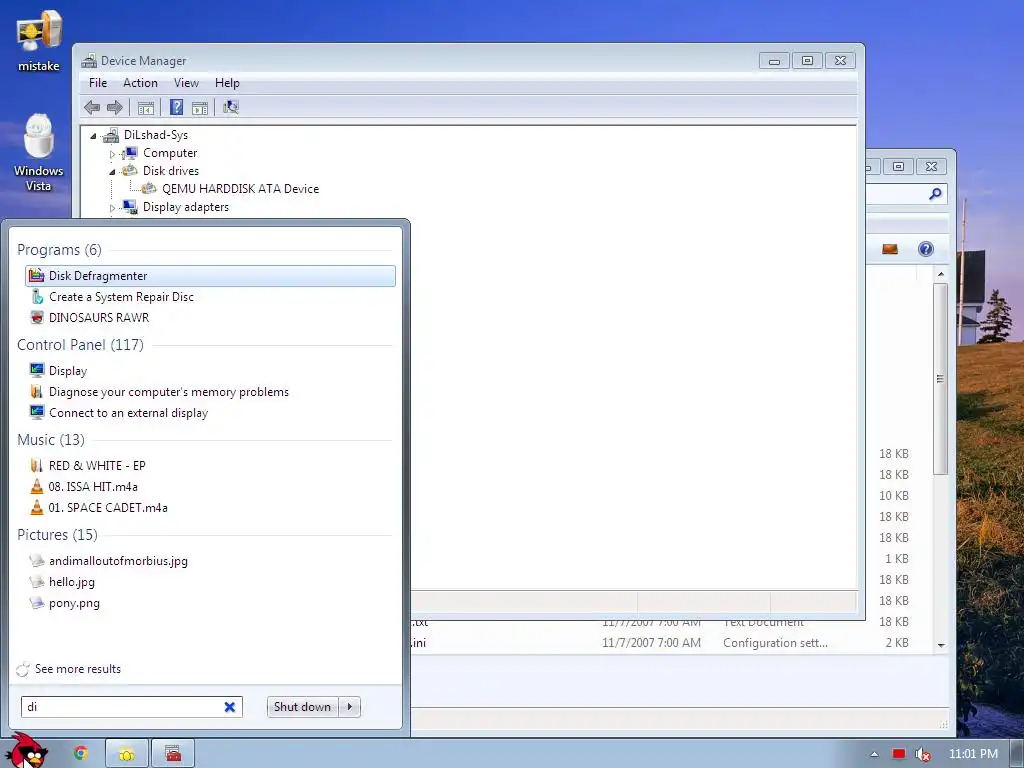Open the File menu
1024x768 pixels.
98,83
